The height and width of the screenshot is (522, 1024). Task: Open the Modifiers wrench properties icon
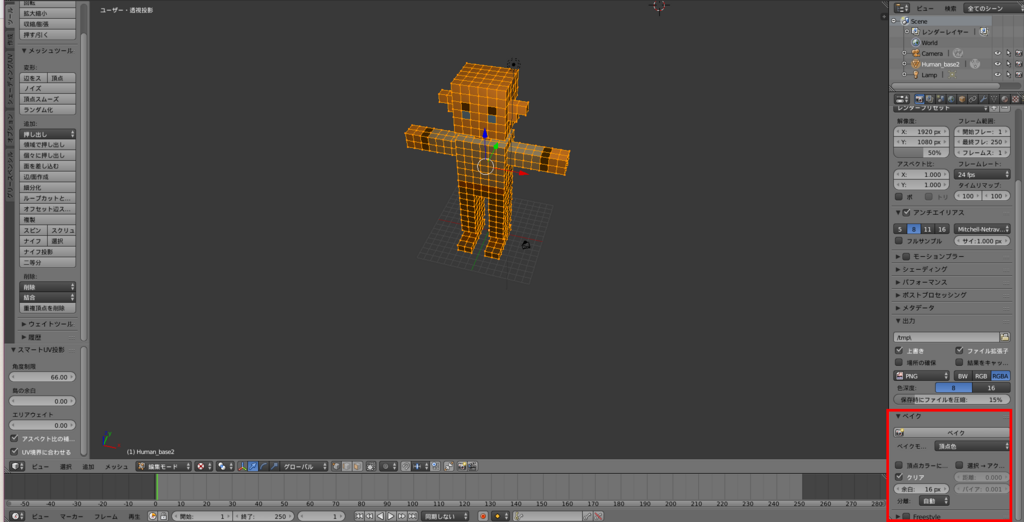tap(983, 99)
